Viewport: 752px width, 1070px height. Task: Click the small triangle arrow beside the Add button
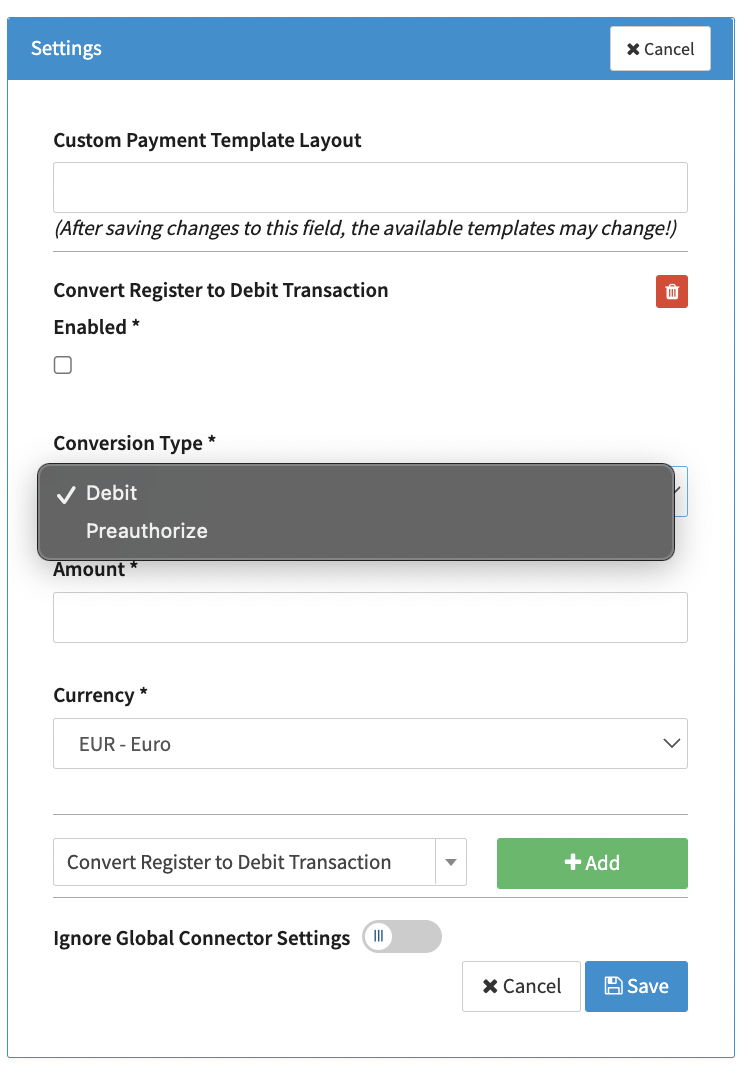(451, 862)
